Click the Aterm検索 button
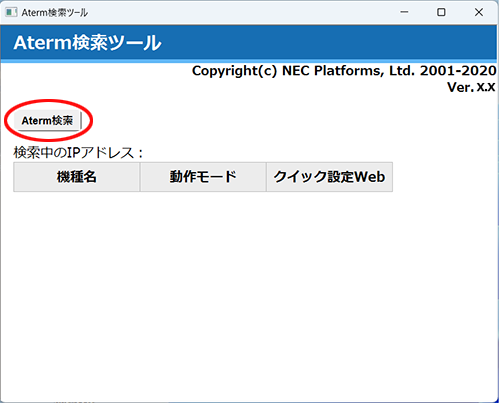The width and height of the screenshot is (500, 403). click(48, 120)
